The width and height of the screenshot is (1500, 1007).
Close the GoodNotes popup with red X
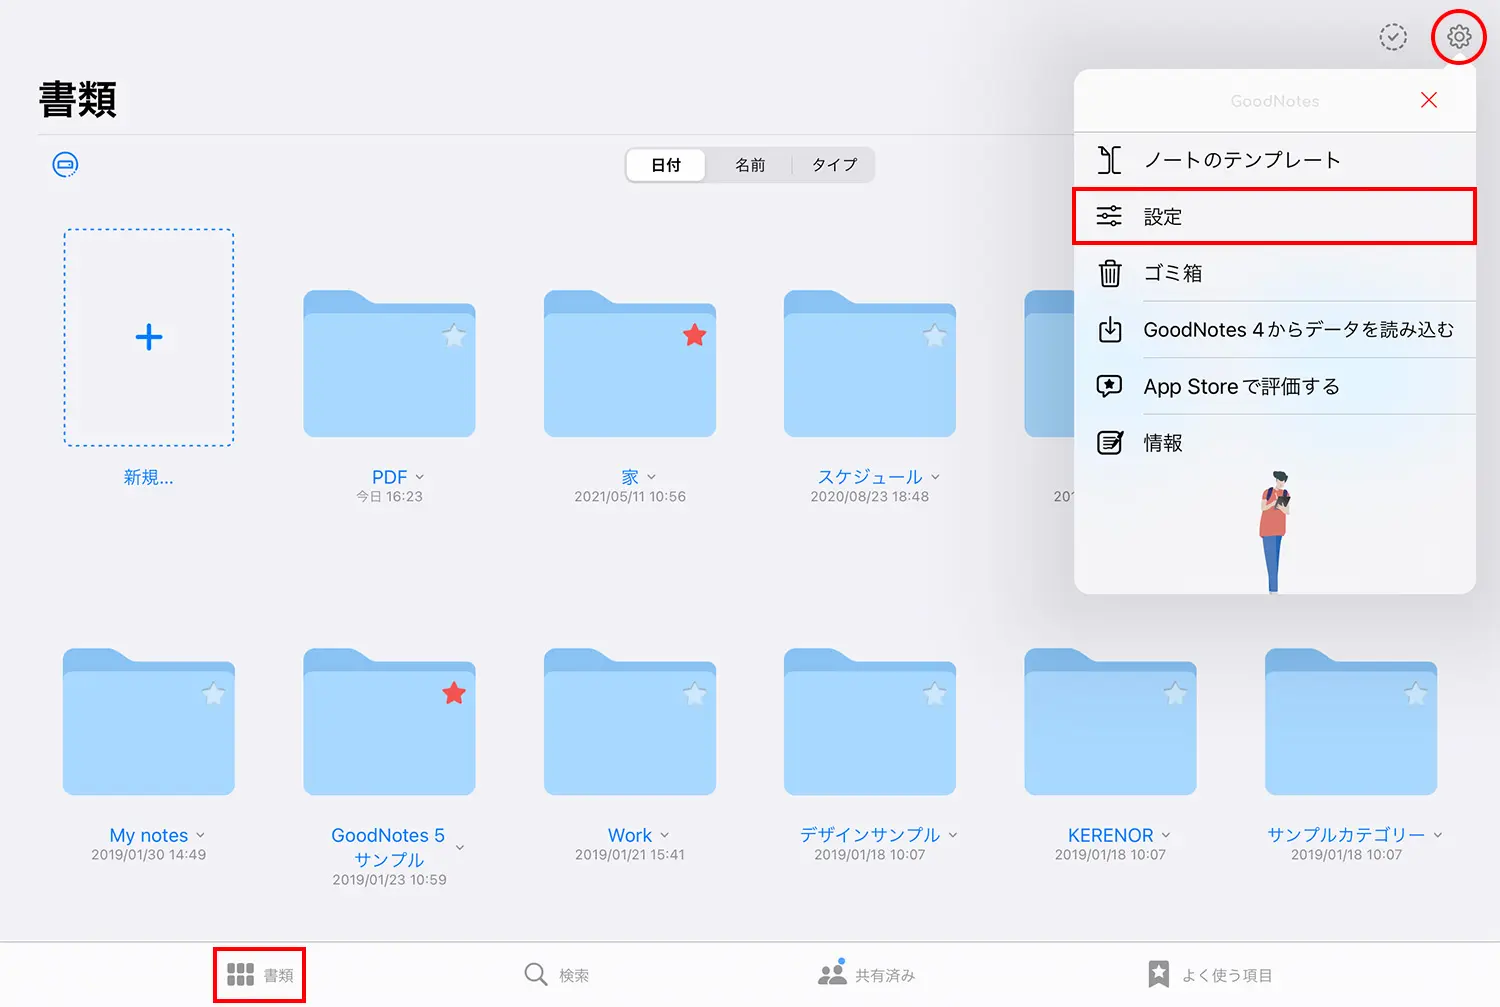(x=1429, y=100)
